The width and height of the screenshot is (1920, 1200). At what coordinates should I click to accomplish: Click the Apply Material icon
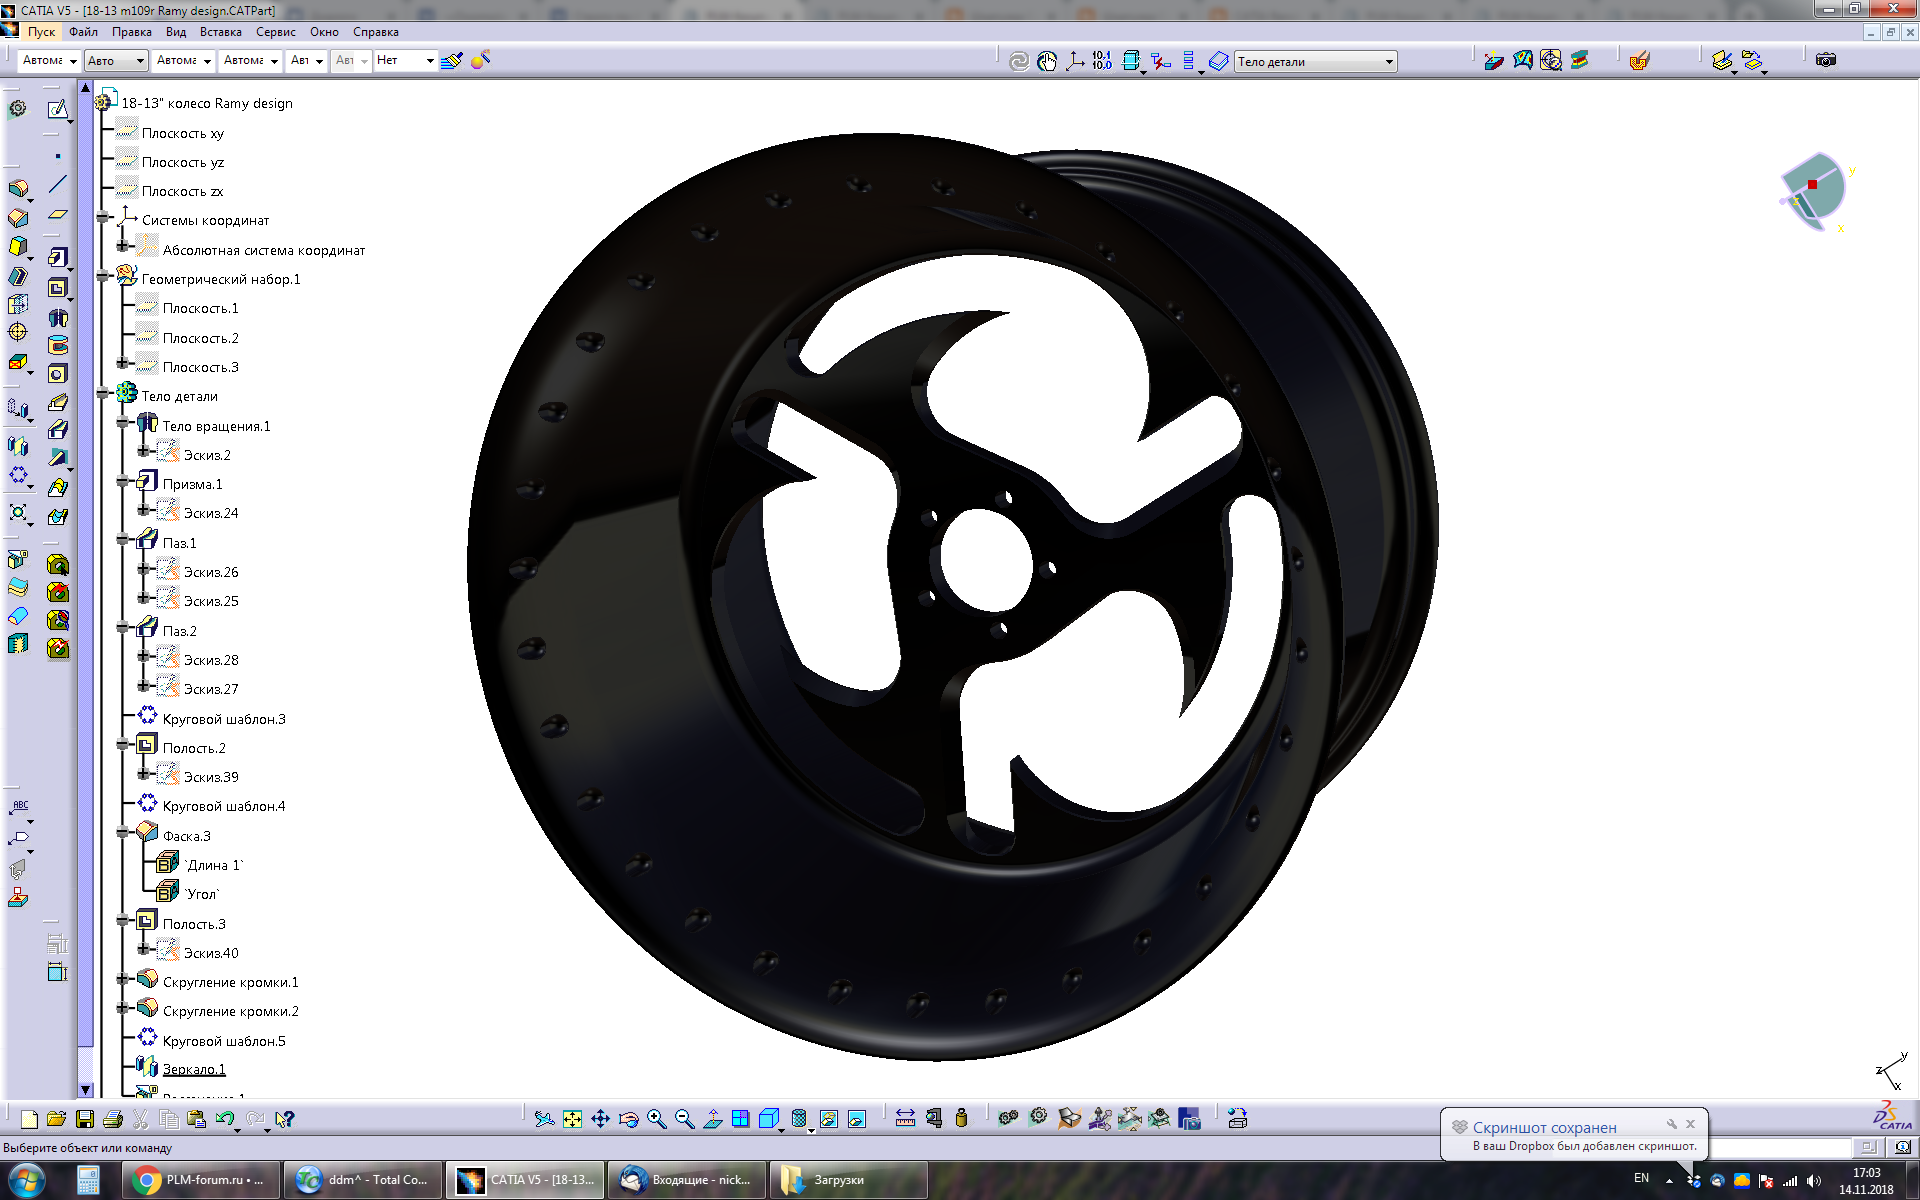tap(1639, 61)
